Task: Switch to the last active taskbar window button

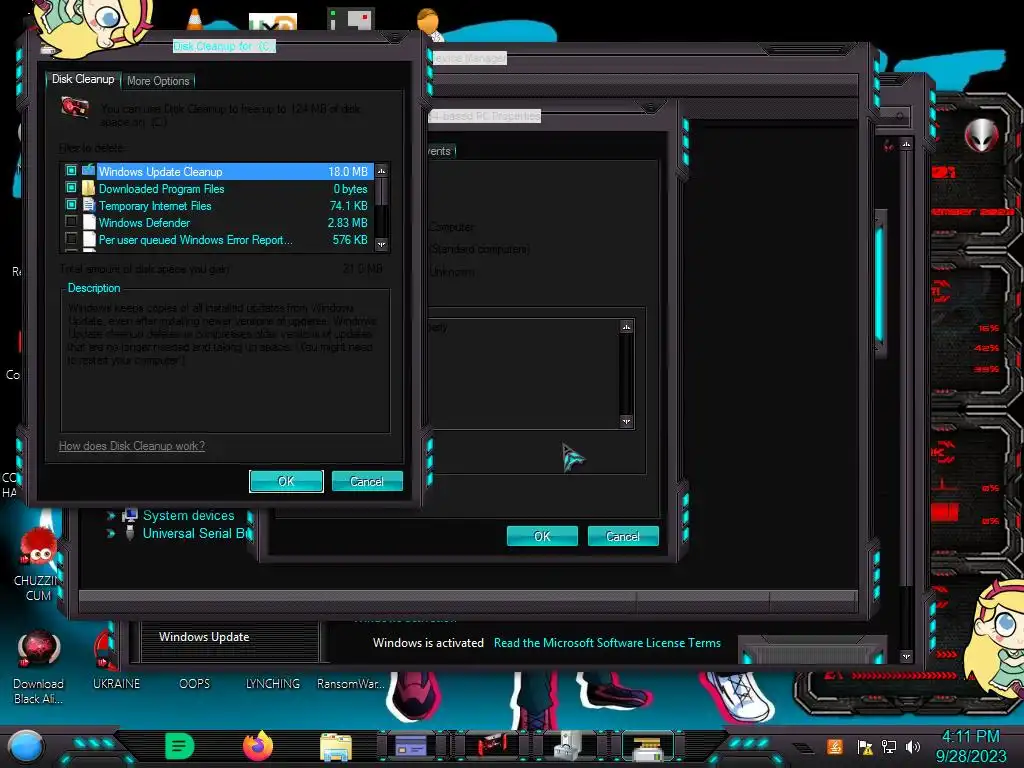Action: [x=648, y=747]
